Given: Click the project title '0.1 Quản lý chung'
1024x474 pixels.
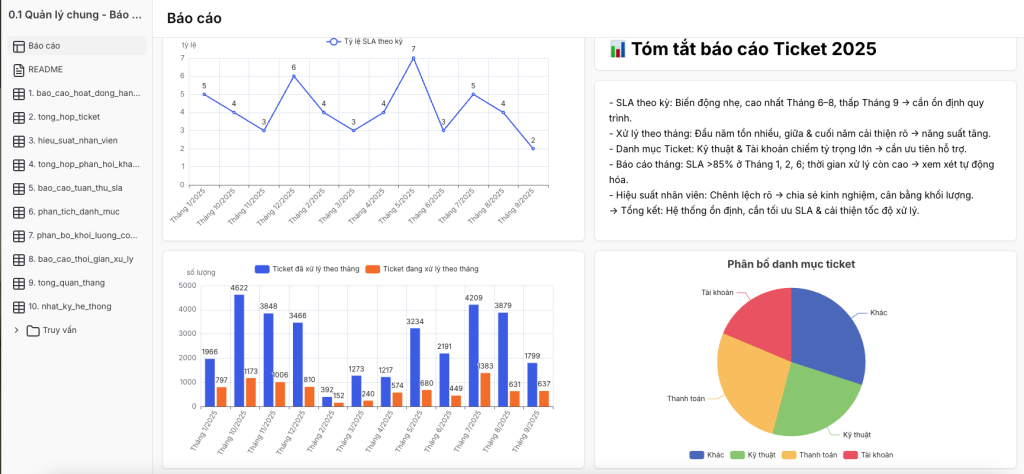Looking at the screenshot, I should 74,17.
